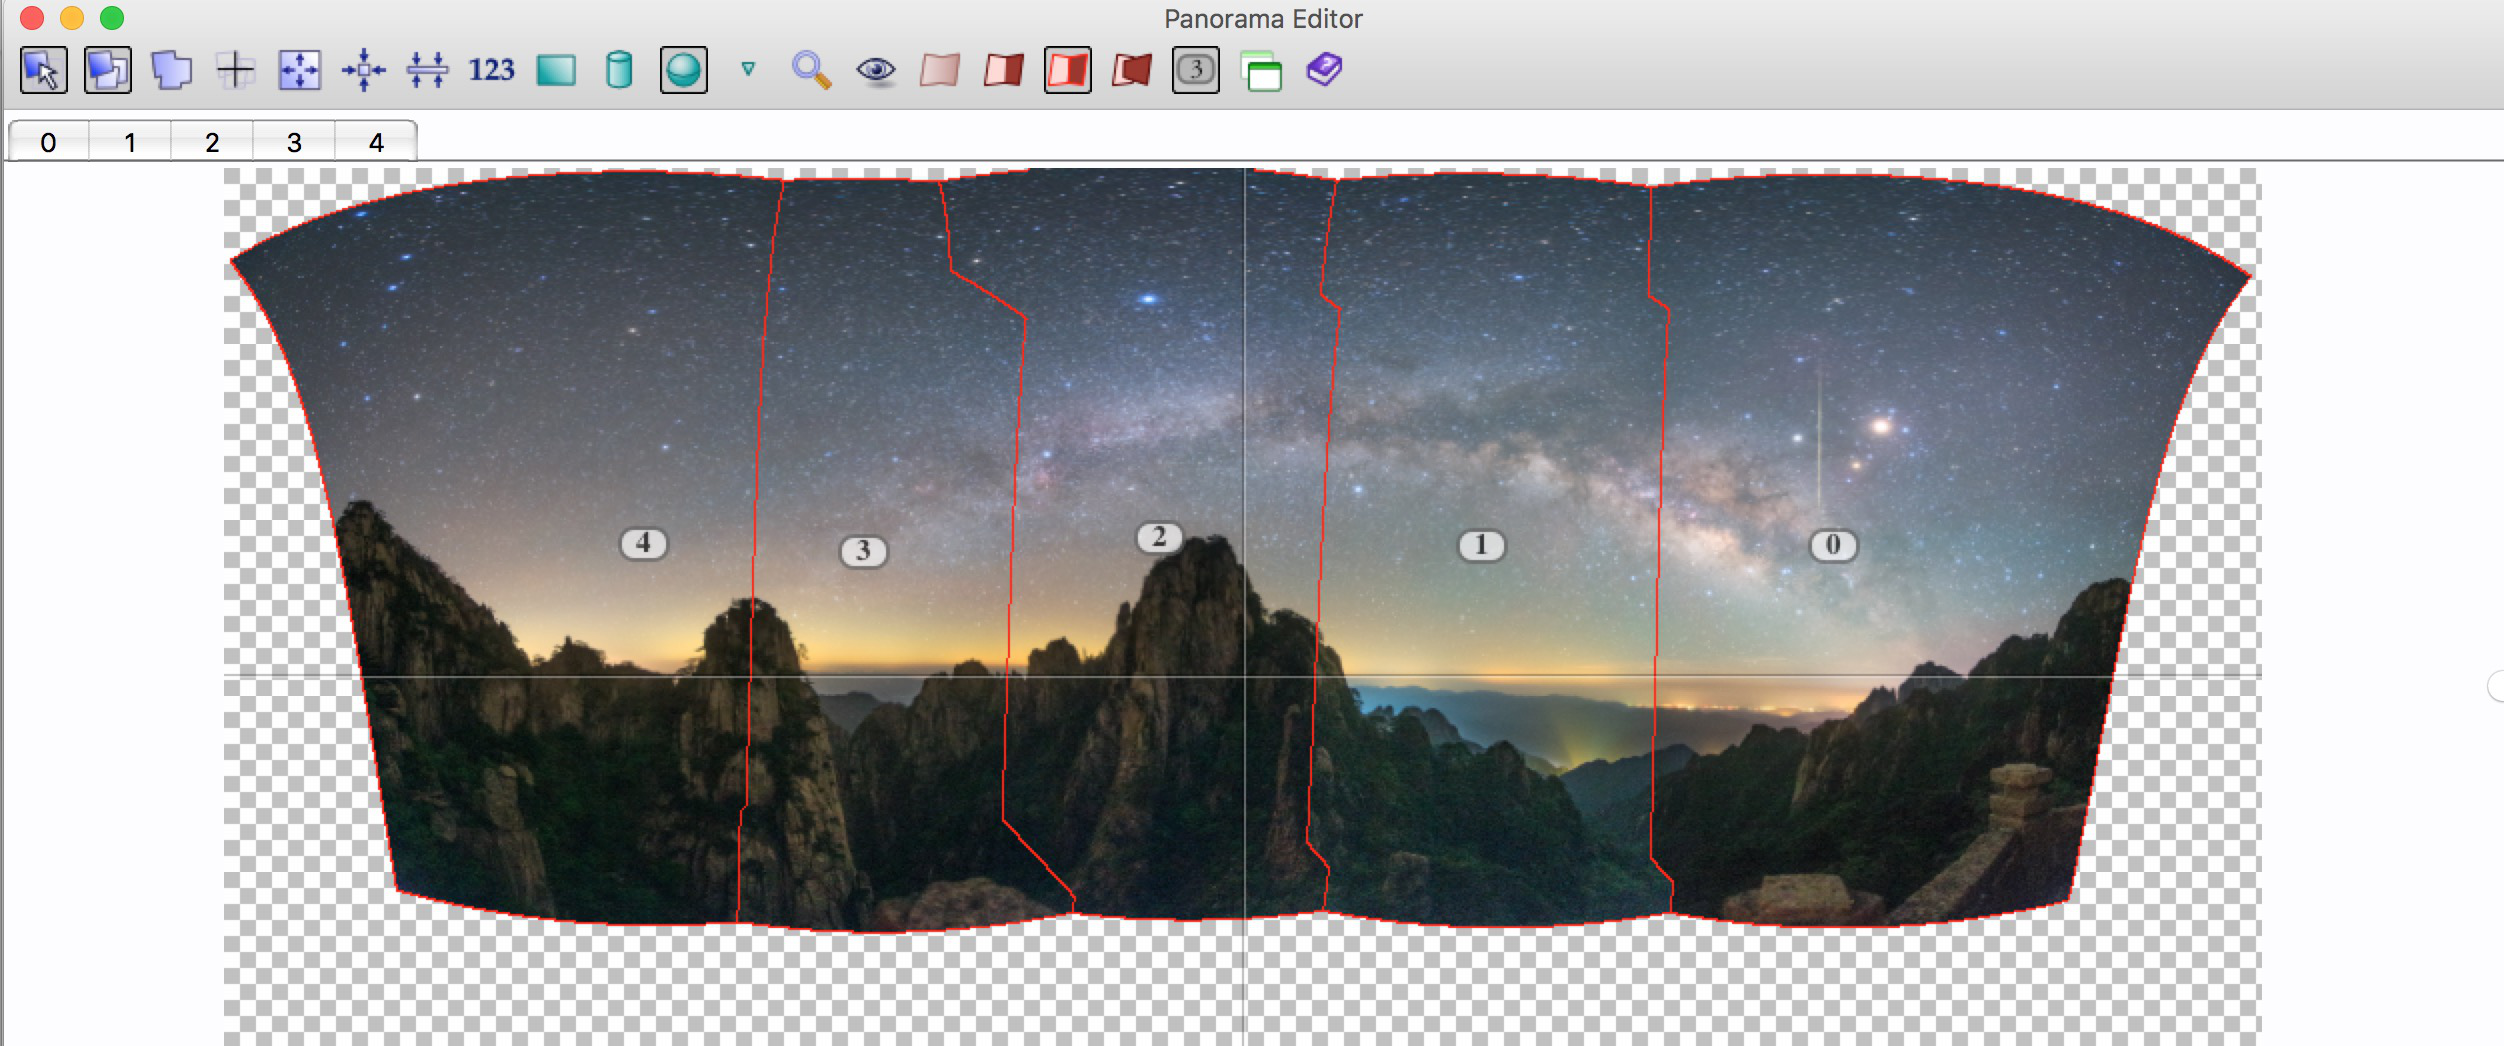The image size is (2504, 1046).
Task: Click the green zoom window button
Action: coord(112,18)
